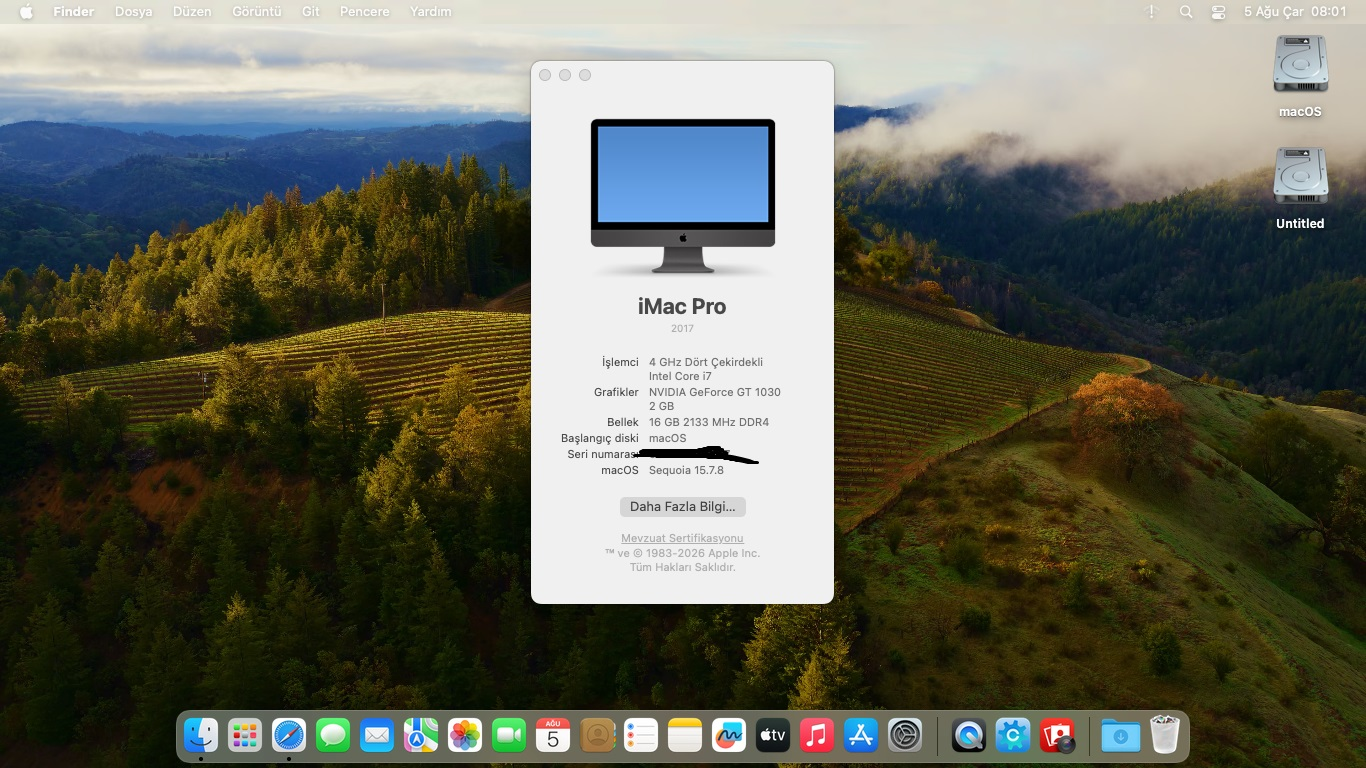The height and width of the screenshot is (768, 1366).
Task: Open Calendar showing date 5
Action: click(x=553, y=736)
